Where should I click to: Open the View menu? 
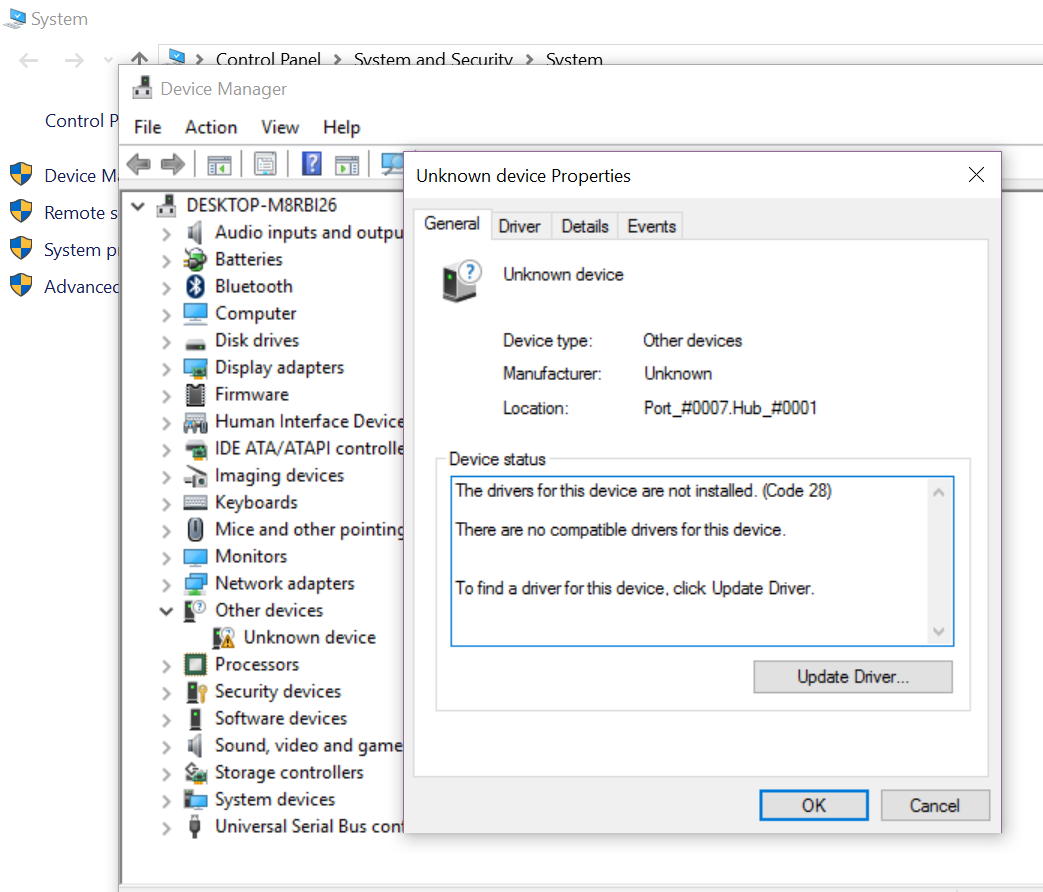click(280, 127)
